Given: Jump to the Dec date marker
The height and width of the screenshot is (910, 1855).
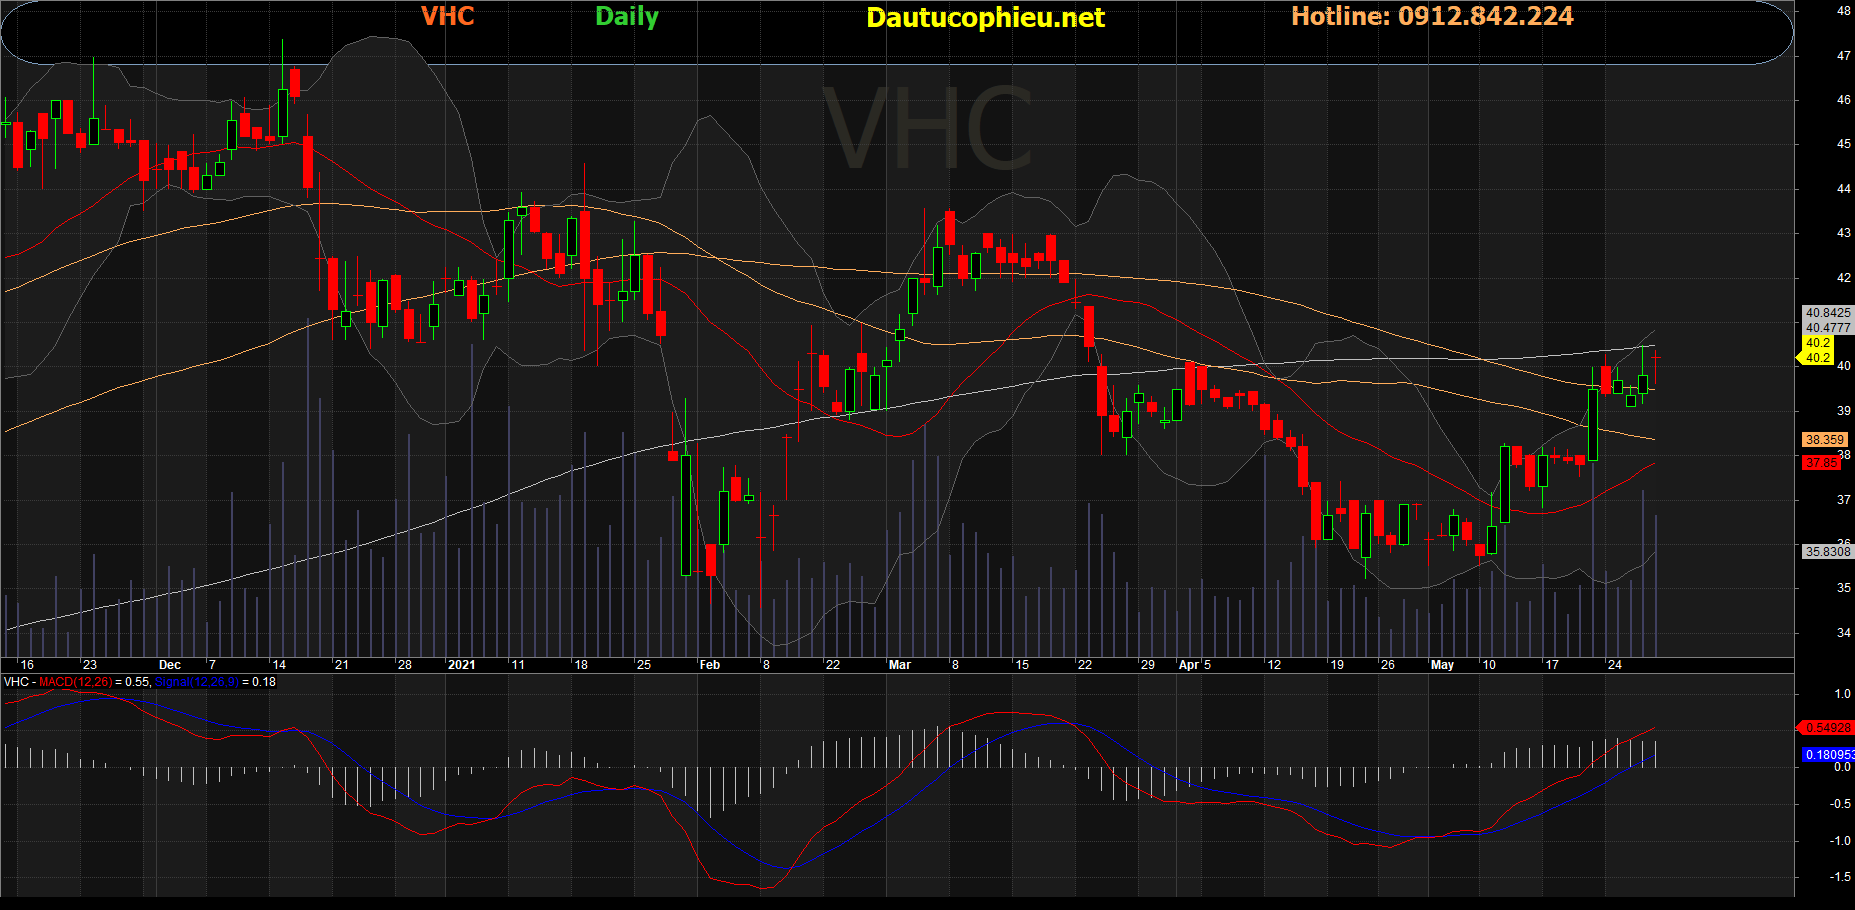Looking at the screenshot, I should point(170,665).
